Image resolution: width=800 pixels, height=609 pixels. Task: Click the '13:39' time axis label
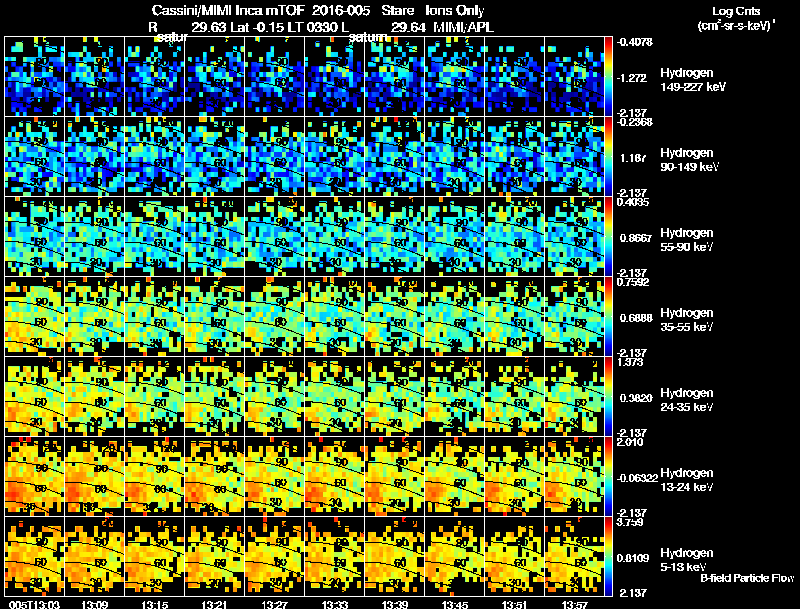(x=395, y=604)
